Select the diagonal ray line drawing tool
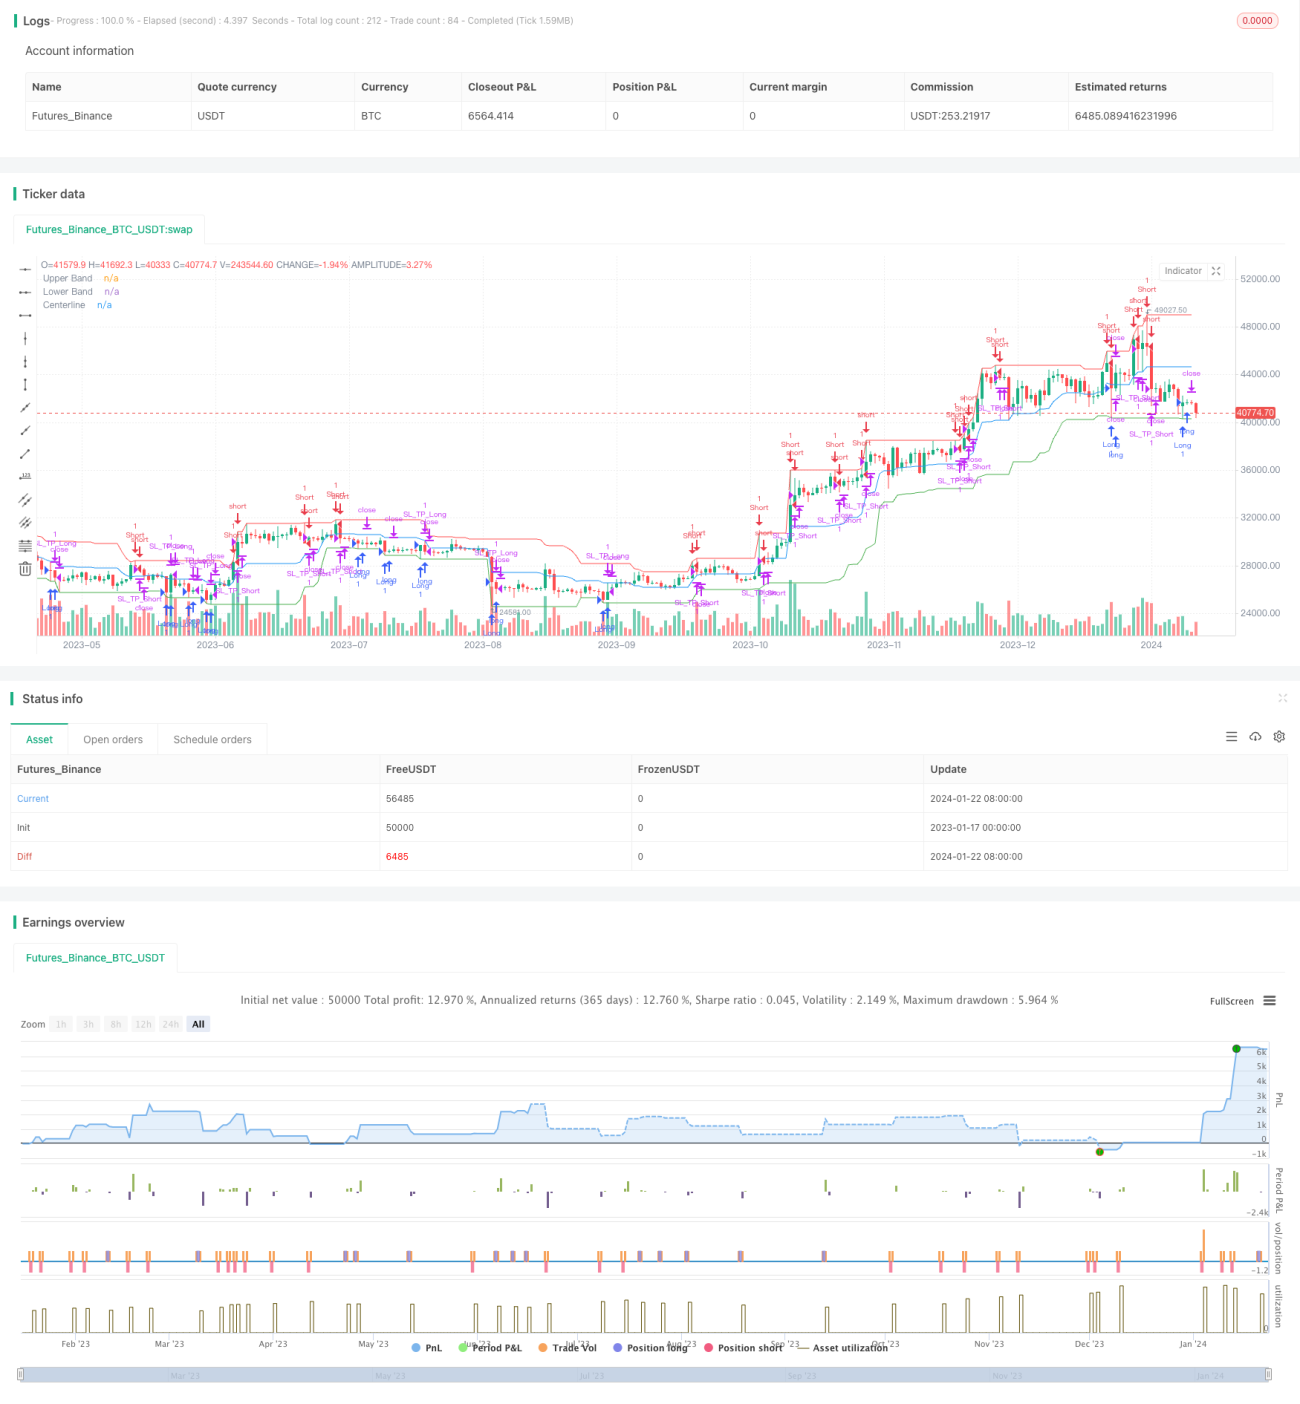 (x=25, y=430)
